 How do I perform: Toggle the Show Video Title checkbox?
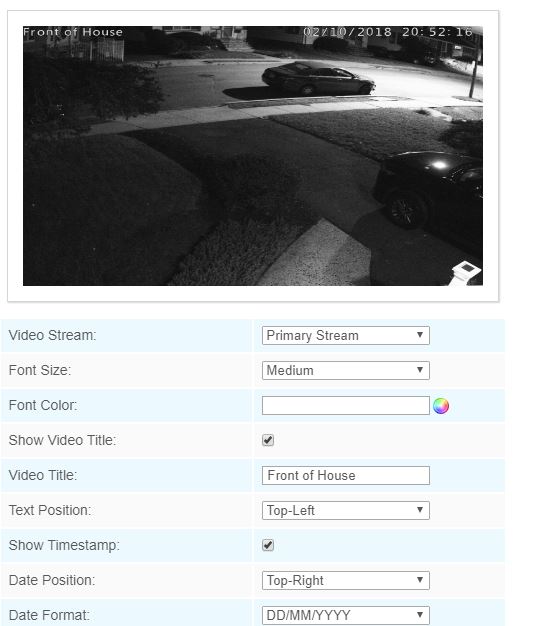coord(268,440)
